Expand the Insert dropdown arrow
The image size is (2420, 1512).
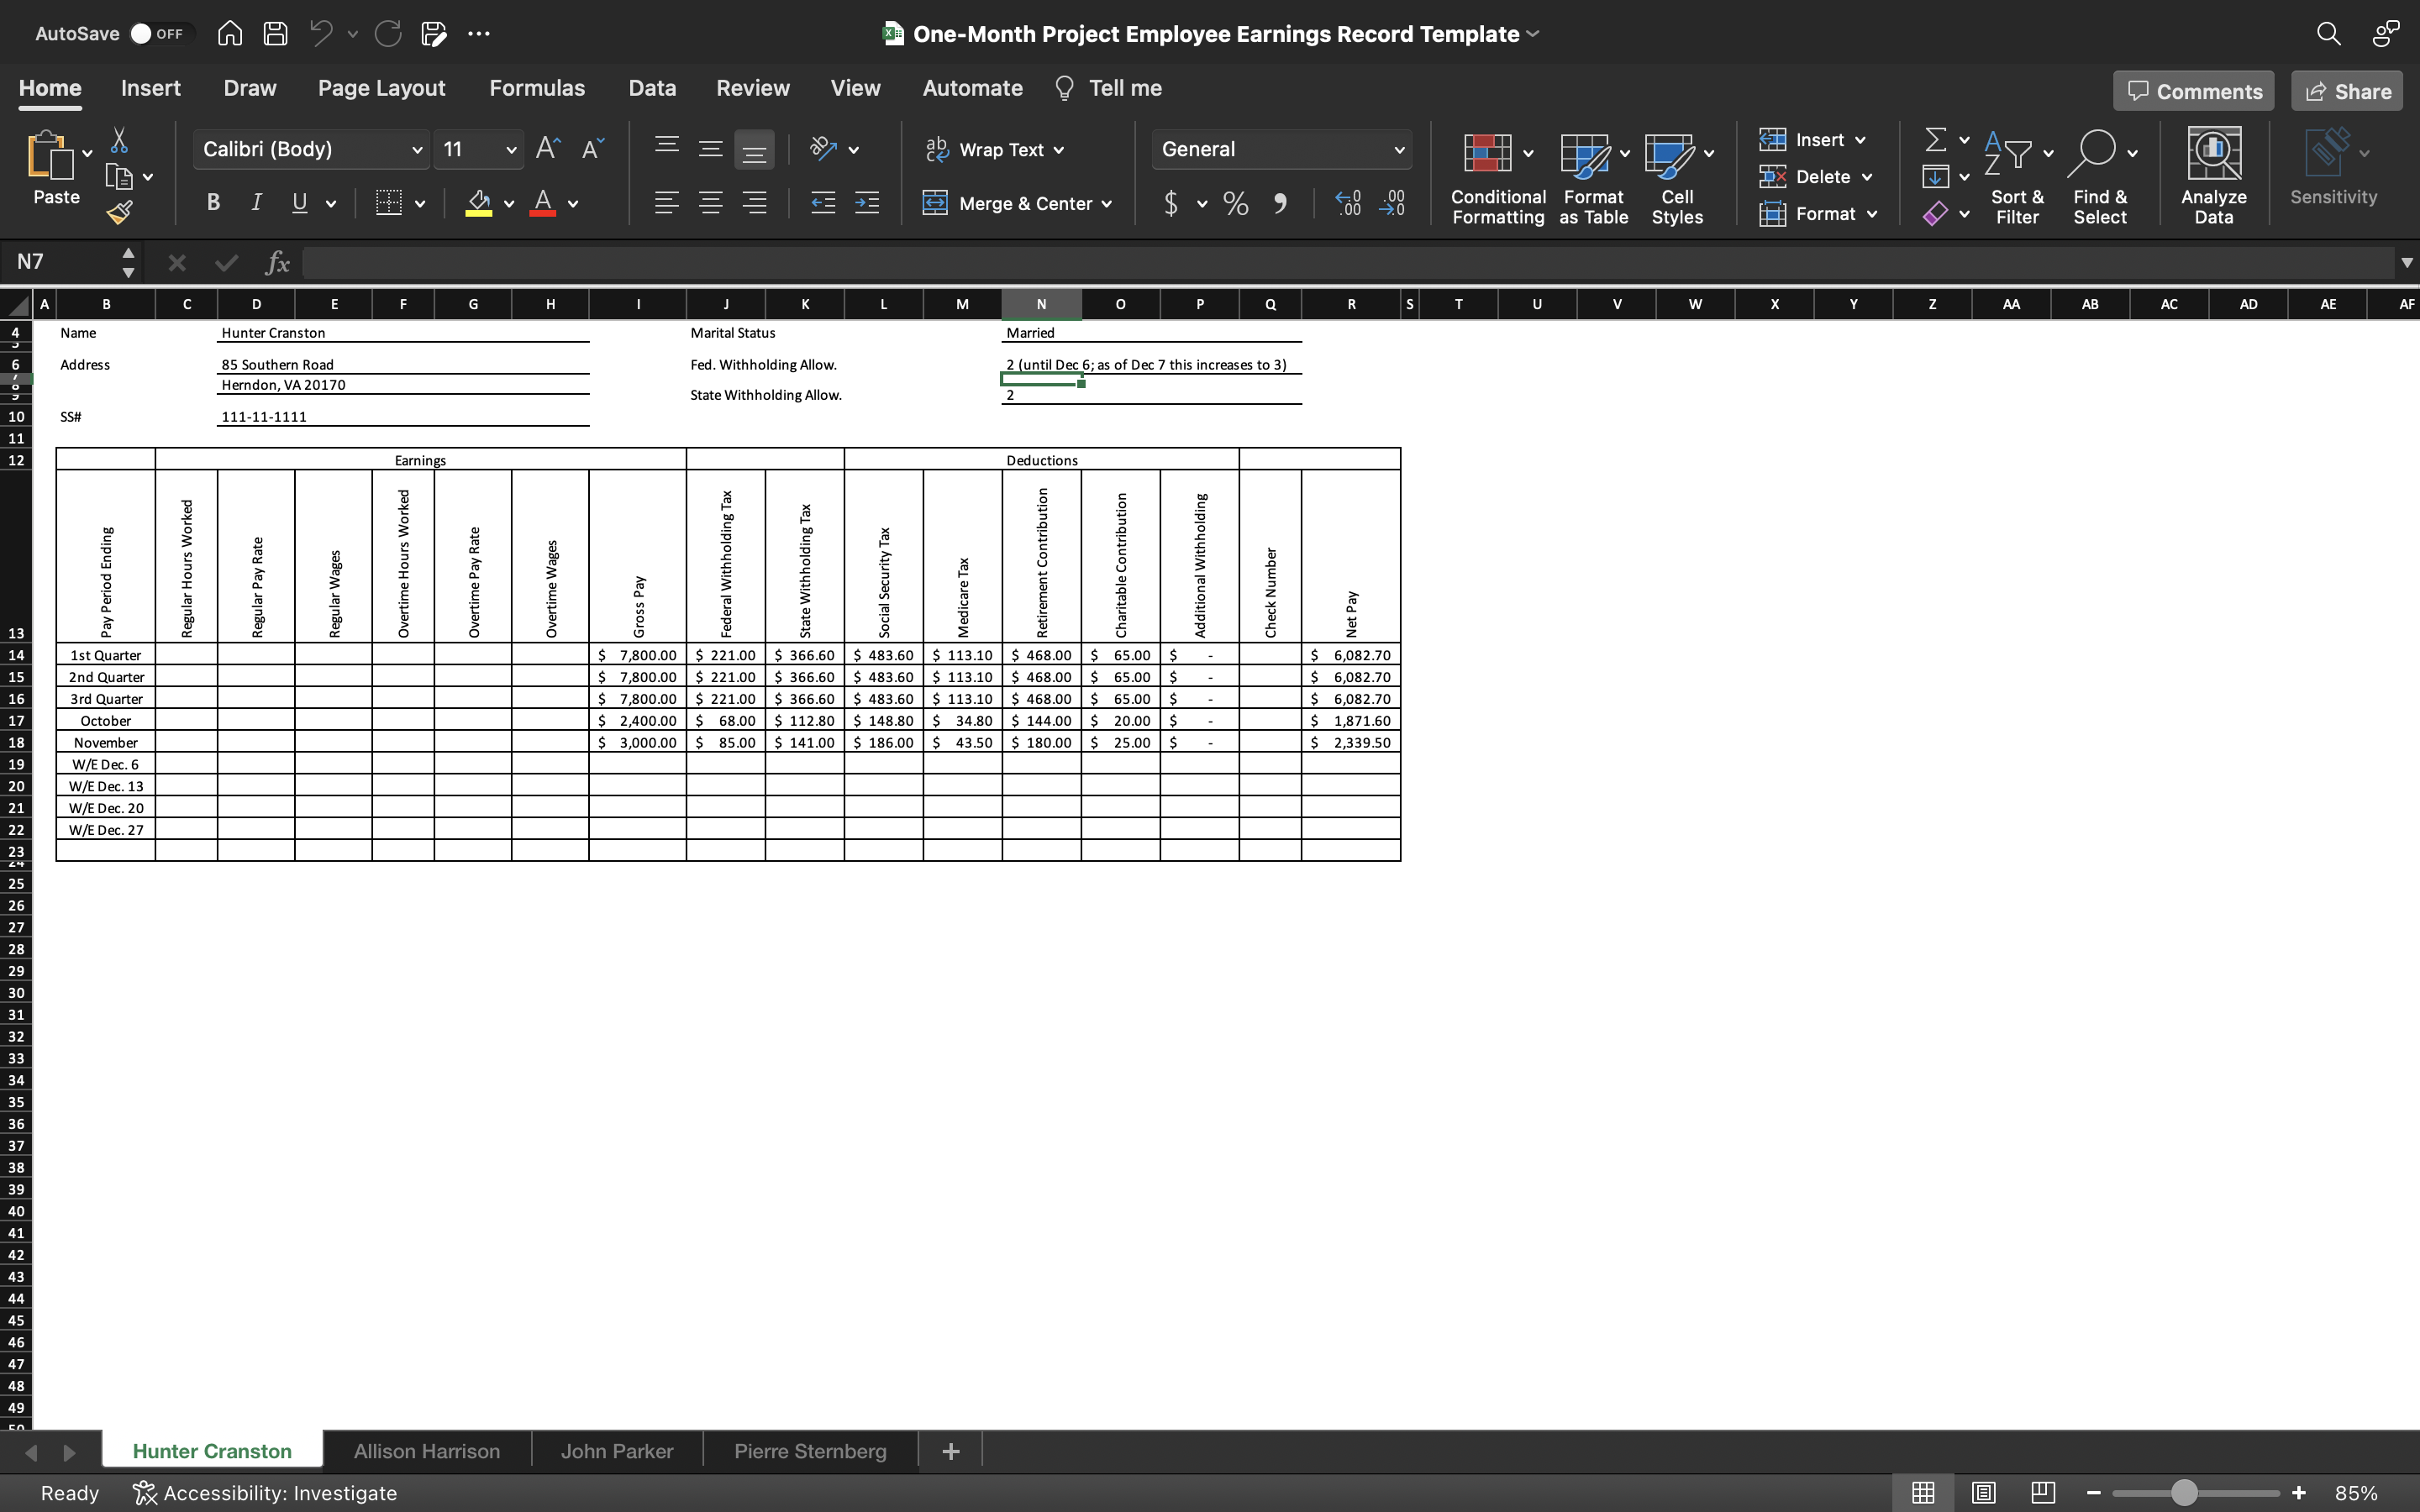click(x=1868, y=139)
